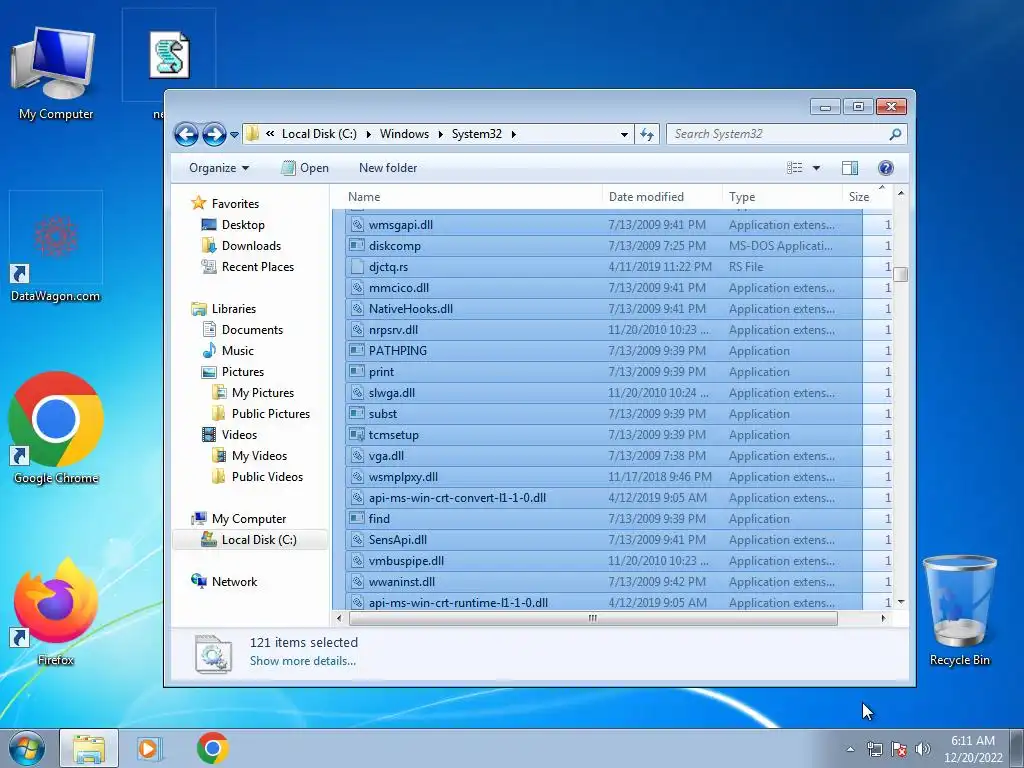
Task: Open the Organize menu
Action: 219,168
